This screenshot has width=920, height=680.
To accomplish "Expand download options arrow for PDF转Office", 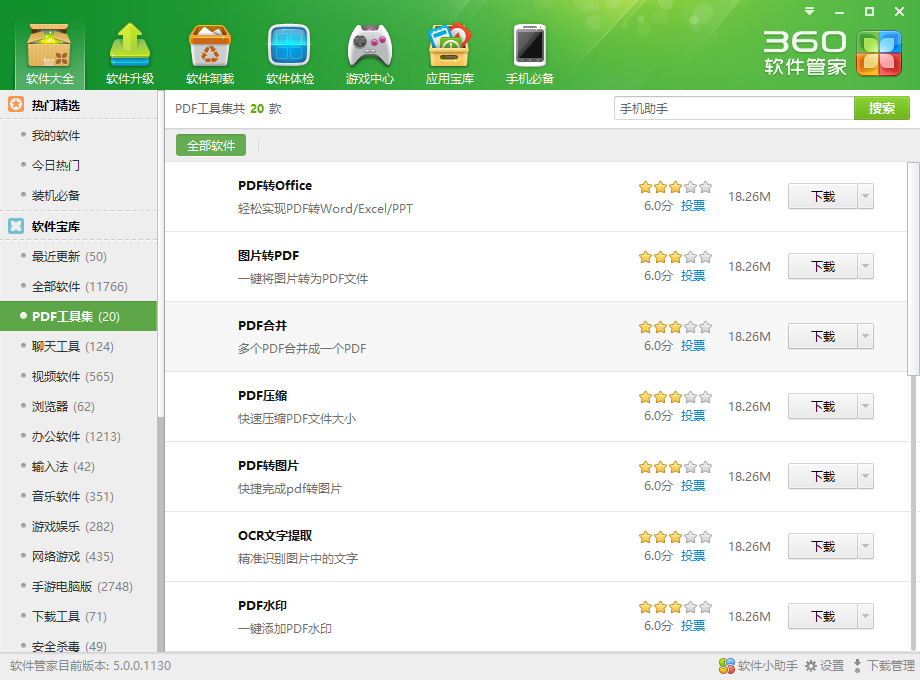I will pyautogui.click(x=865, y=197).
